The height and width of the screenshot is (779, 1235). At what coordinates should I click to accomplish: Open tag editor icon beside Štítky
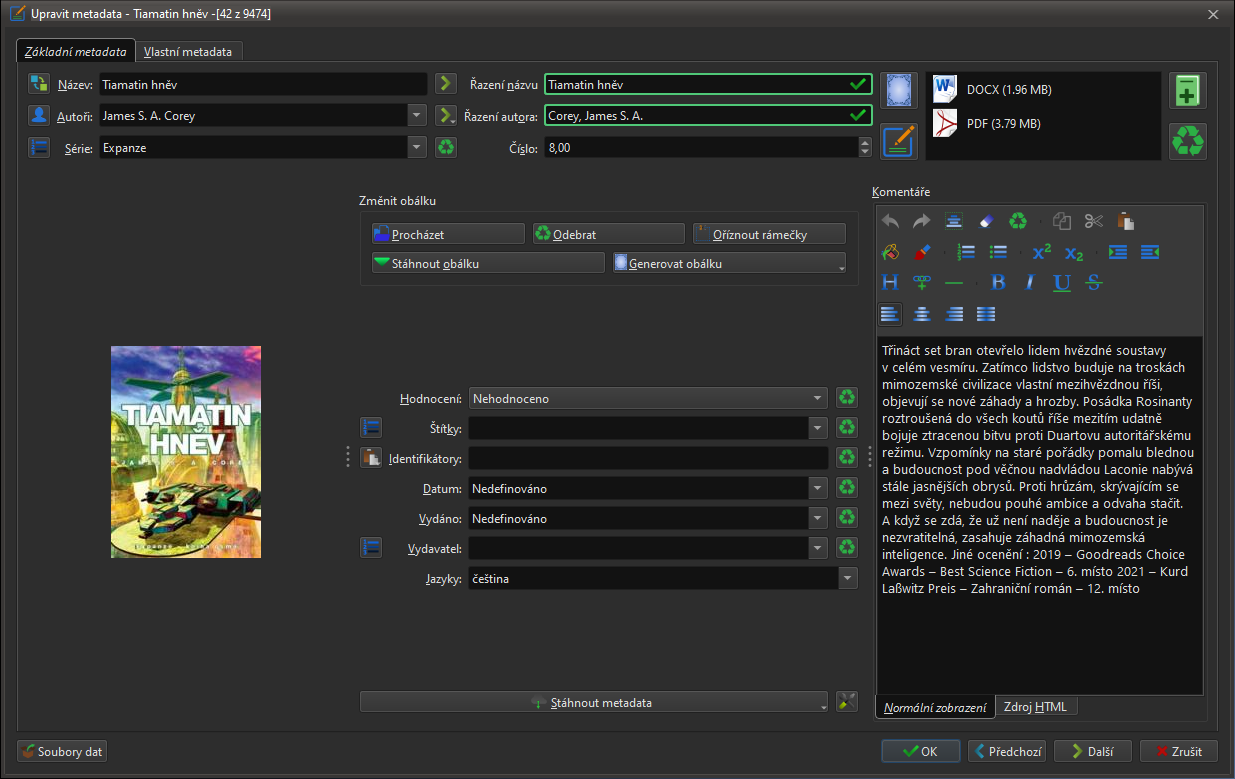pos(371,428)
